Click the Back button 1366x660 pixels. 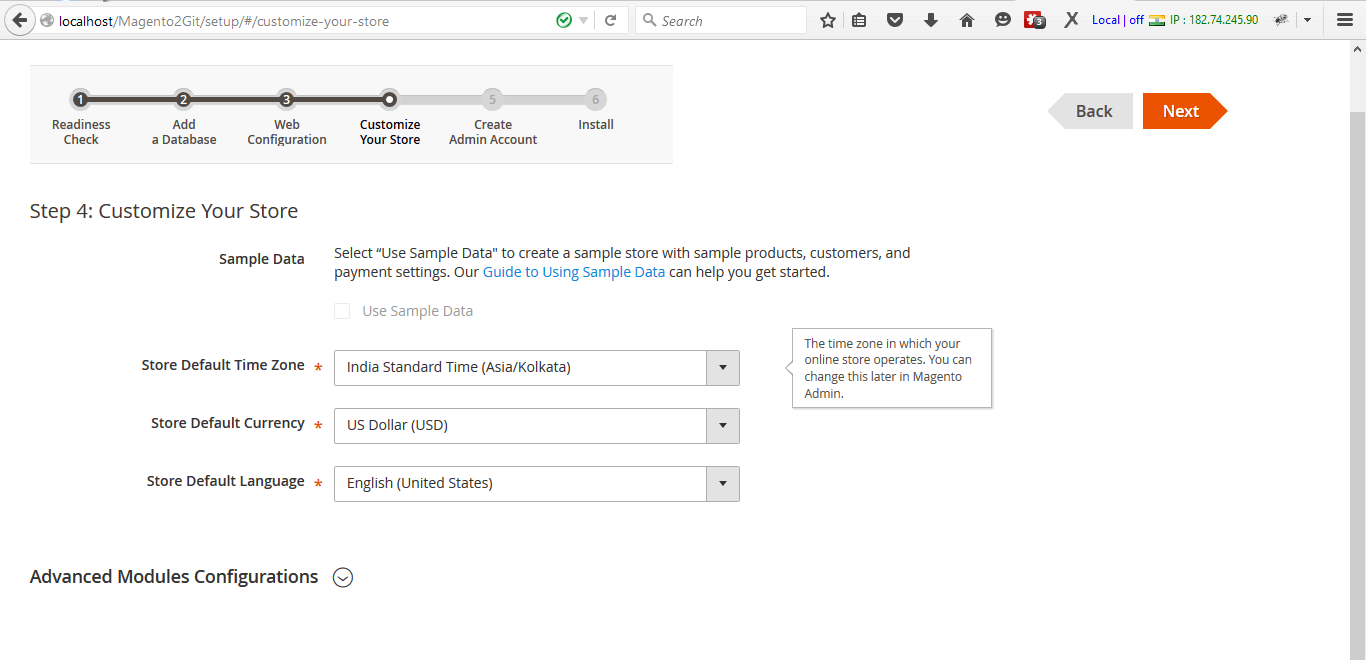[x=1093, y=111]
